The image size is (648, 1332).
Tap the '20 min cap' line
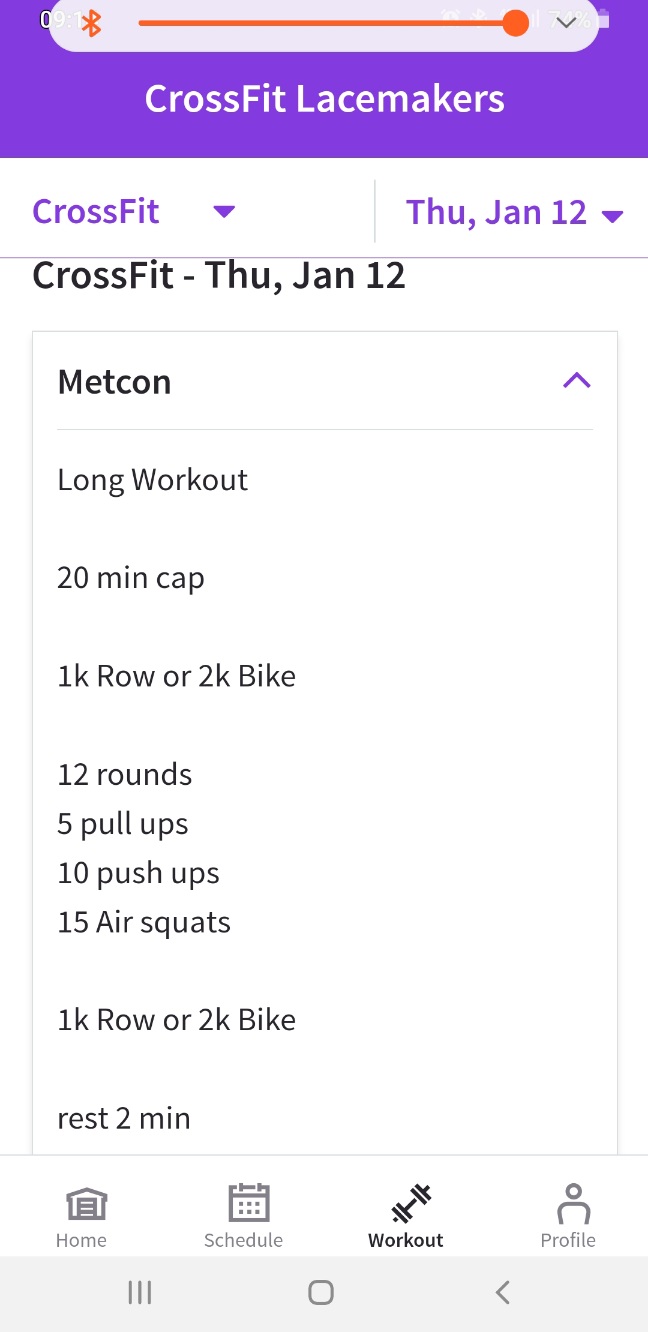click(131, 578)
